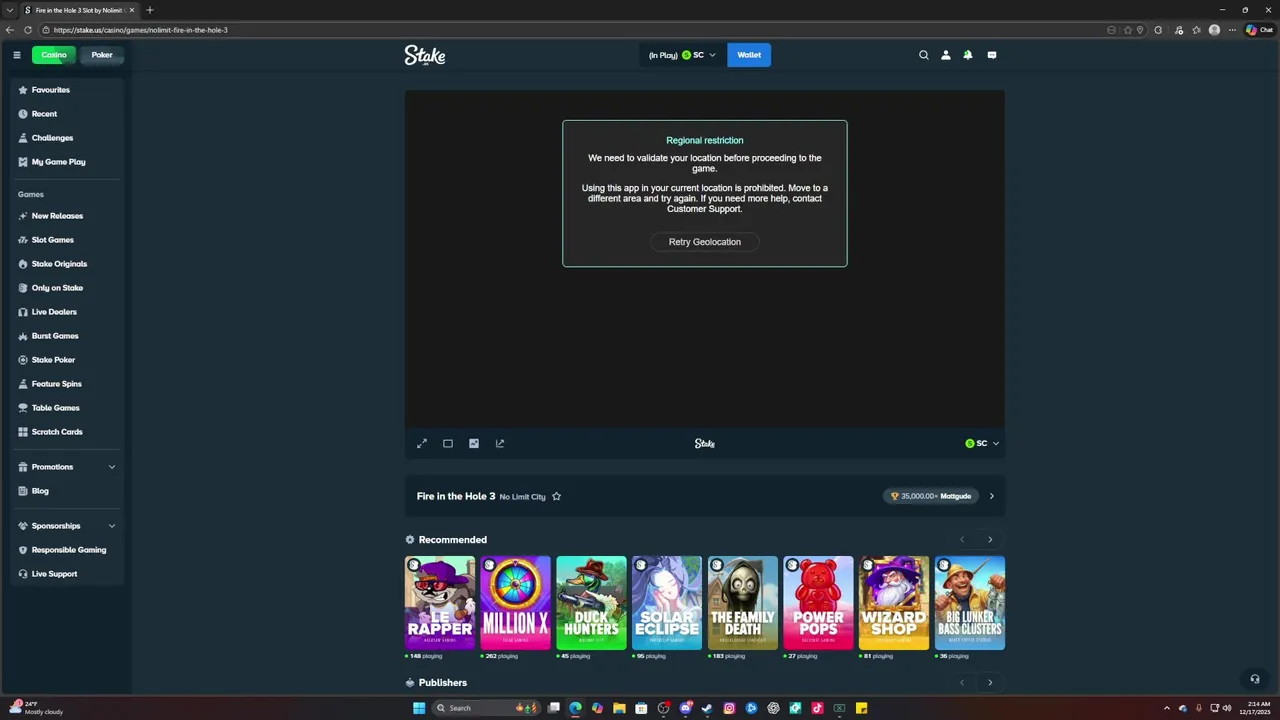Expand the game details chevron arrow
Image resolution: width=1280 pixels, height=720 pixels.
[992, 496]
